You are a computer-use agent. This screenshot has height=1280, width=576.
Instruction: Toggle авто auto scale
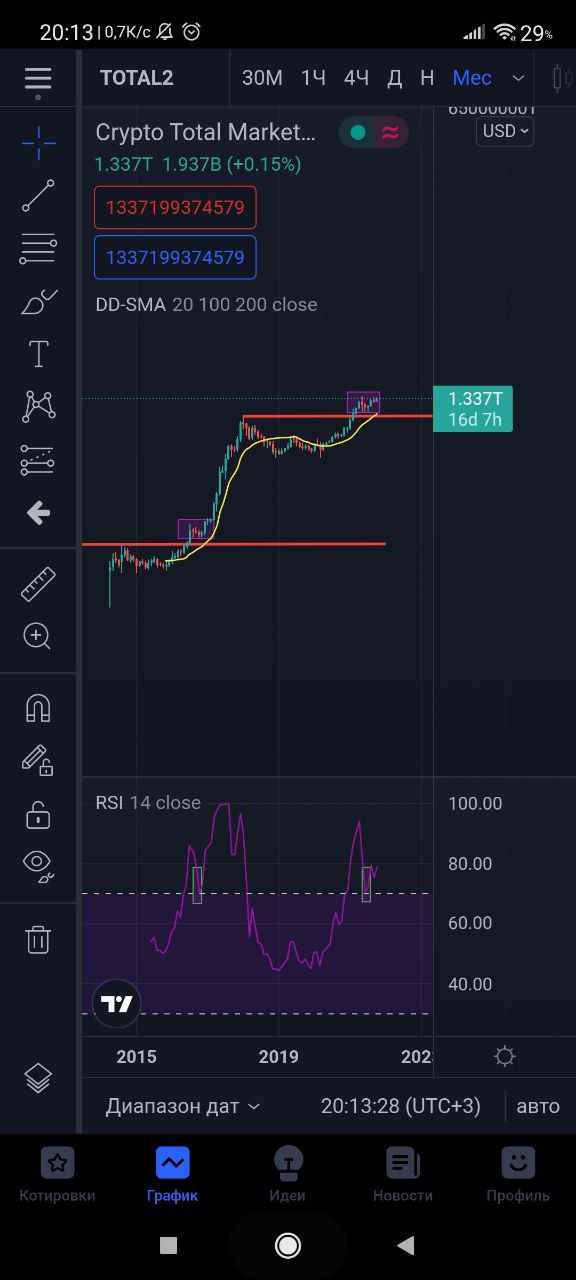pos(538,1106)
